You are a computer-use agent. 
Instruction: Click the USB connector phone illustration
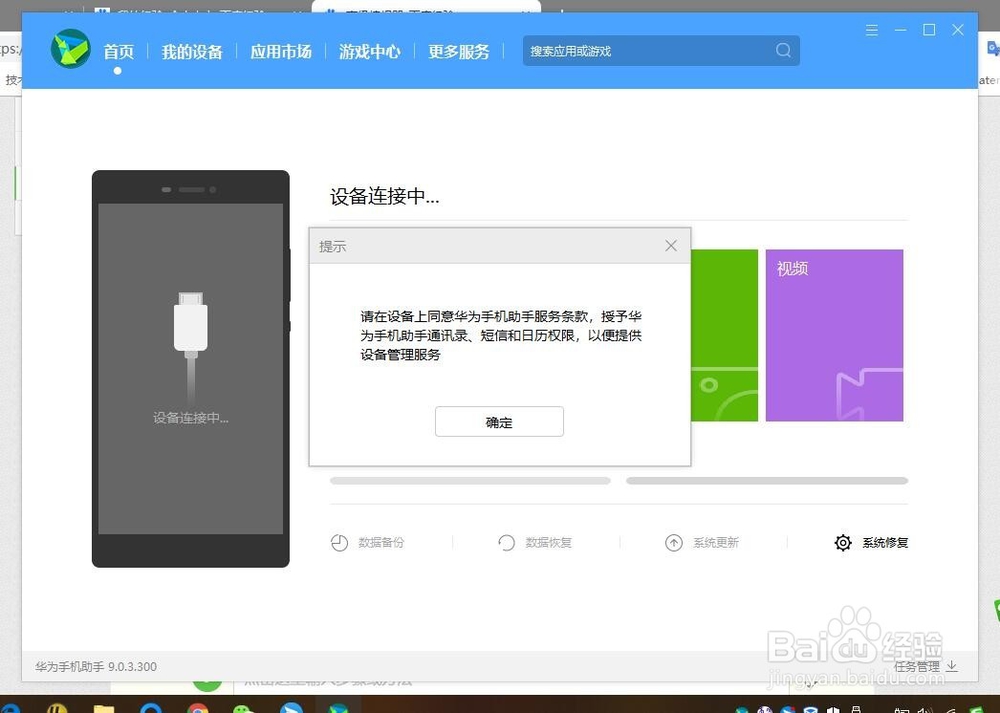pyautogui.click(x=191, y=369)
